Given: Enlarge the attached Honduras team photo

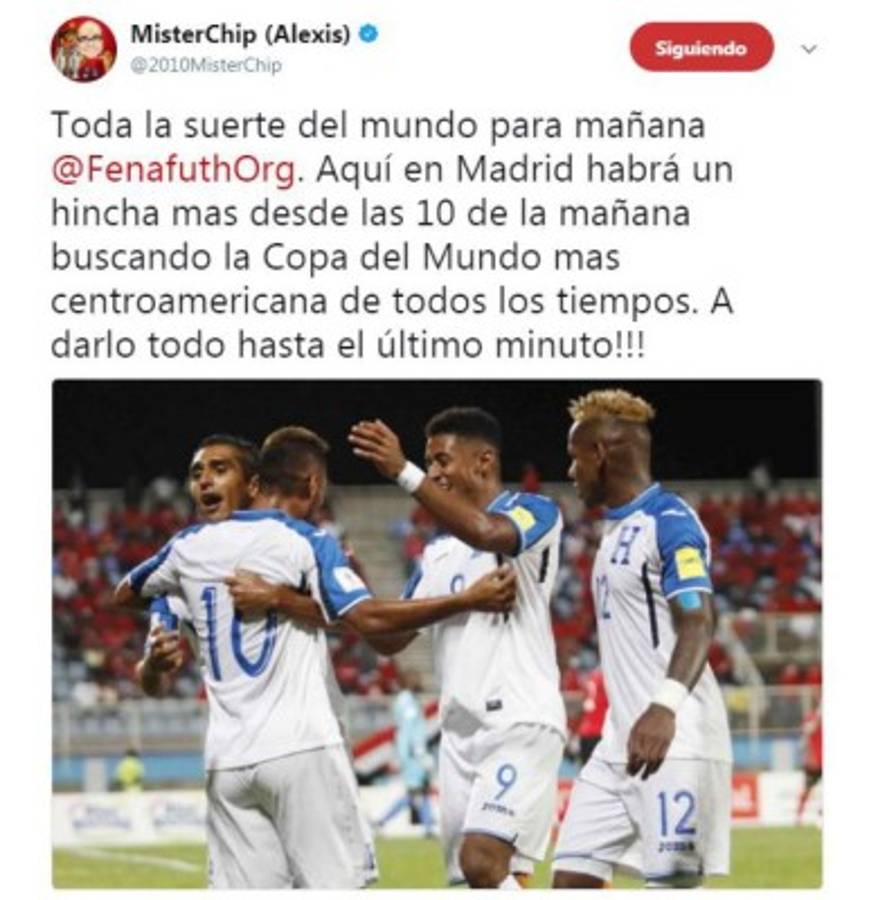Looking at the screenshot, I should click(x=437, y=634).
